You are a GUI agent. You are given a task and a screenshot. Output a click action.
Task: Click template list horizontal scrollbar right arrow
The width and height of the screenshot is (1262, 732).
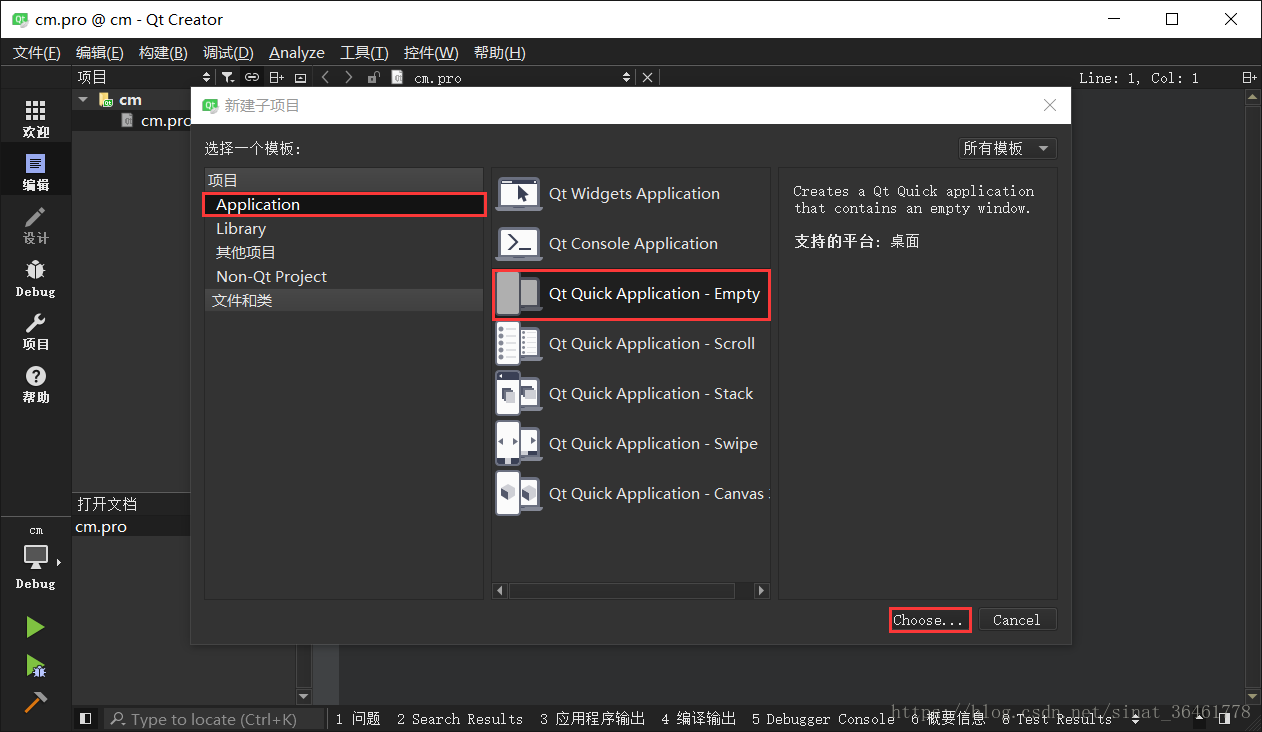tap(761, 591)
